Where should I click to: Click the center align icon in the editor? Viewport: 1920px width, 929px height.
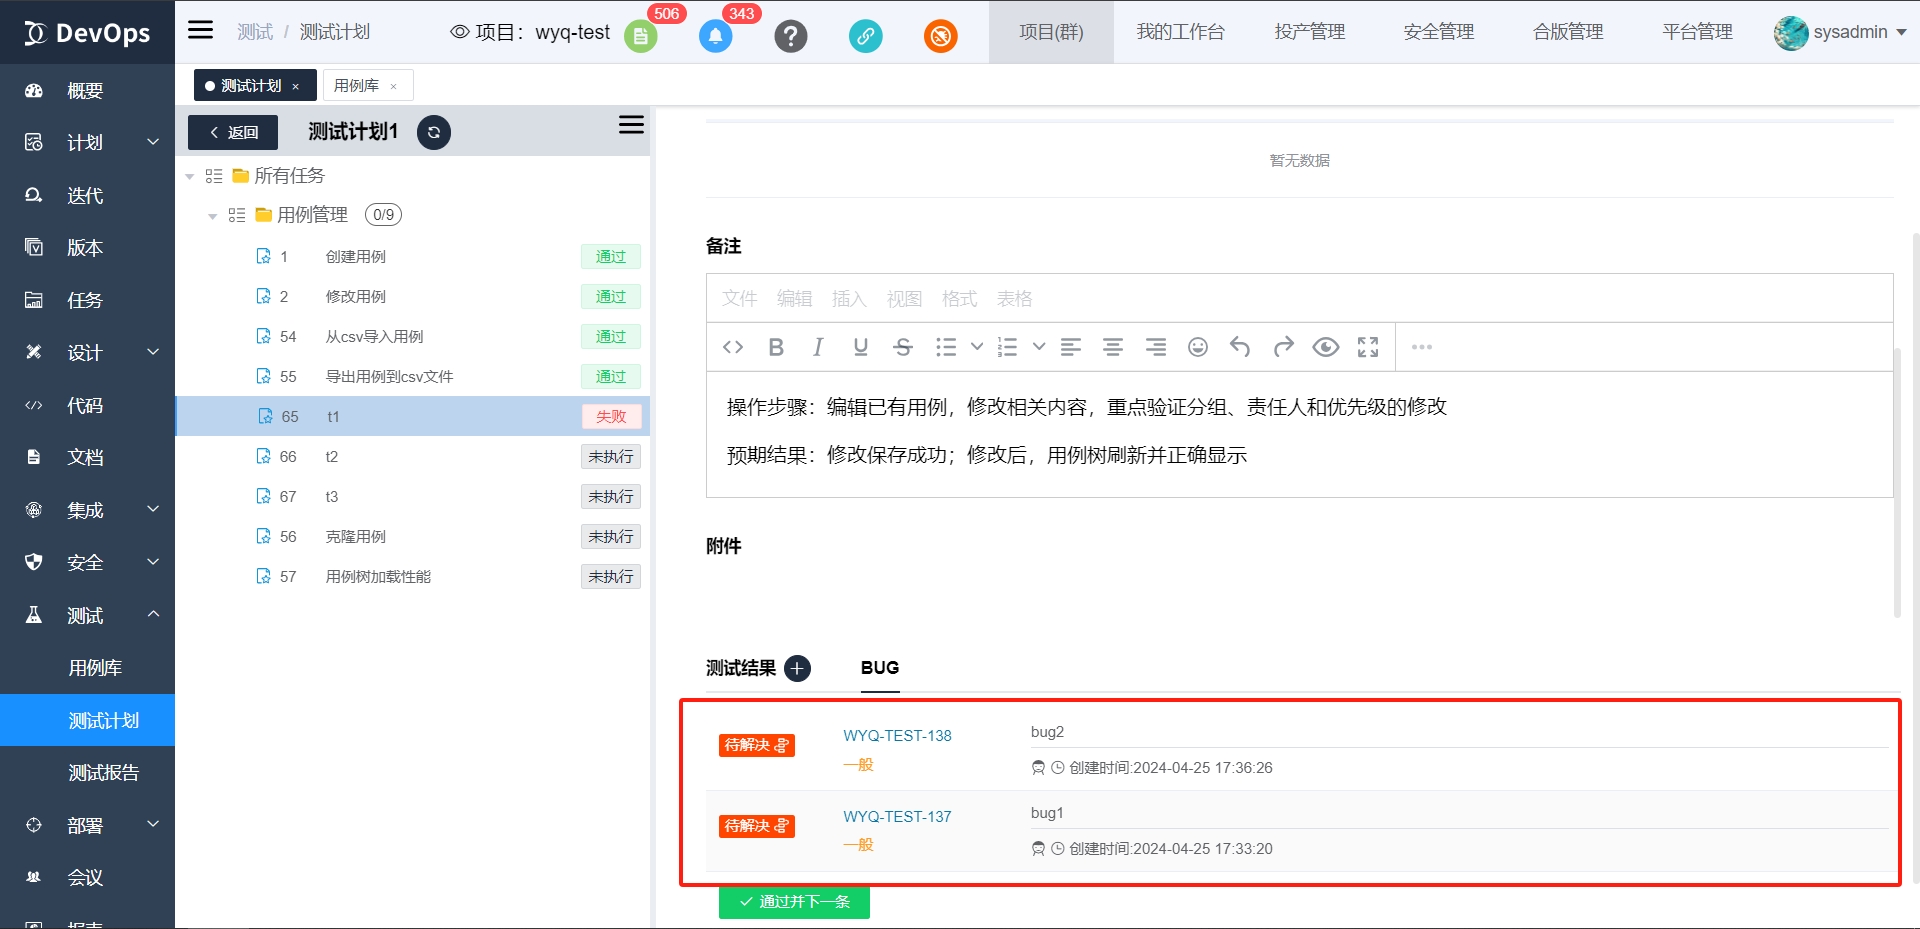[1111, 347]
